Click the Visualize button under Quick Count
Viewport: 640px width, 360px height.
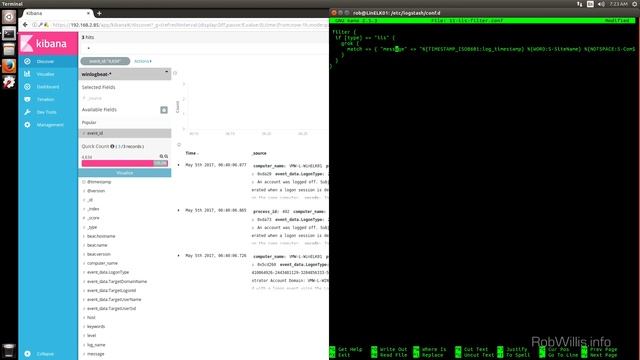click(124, 173)
